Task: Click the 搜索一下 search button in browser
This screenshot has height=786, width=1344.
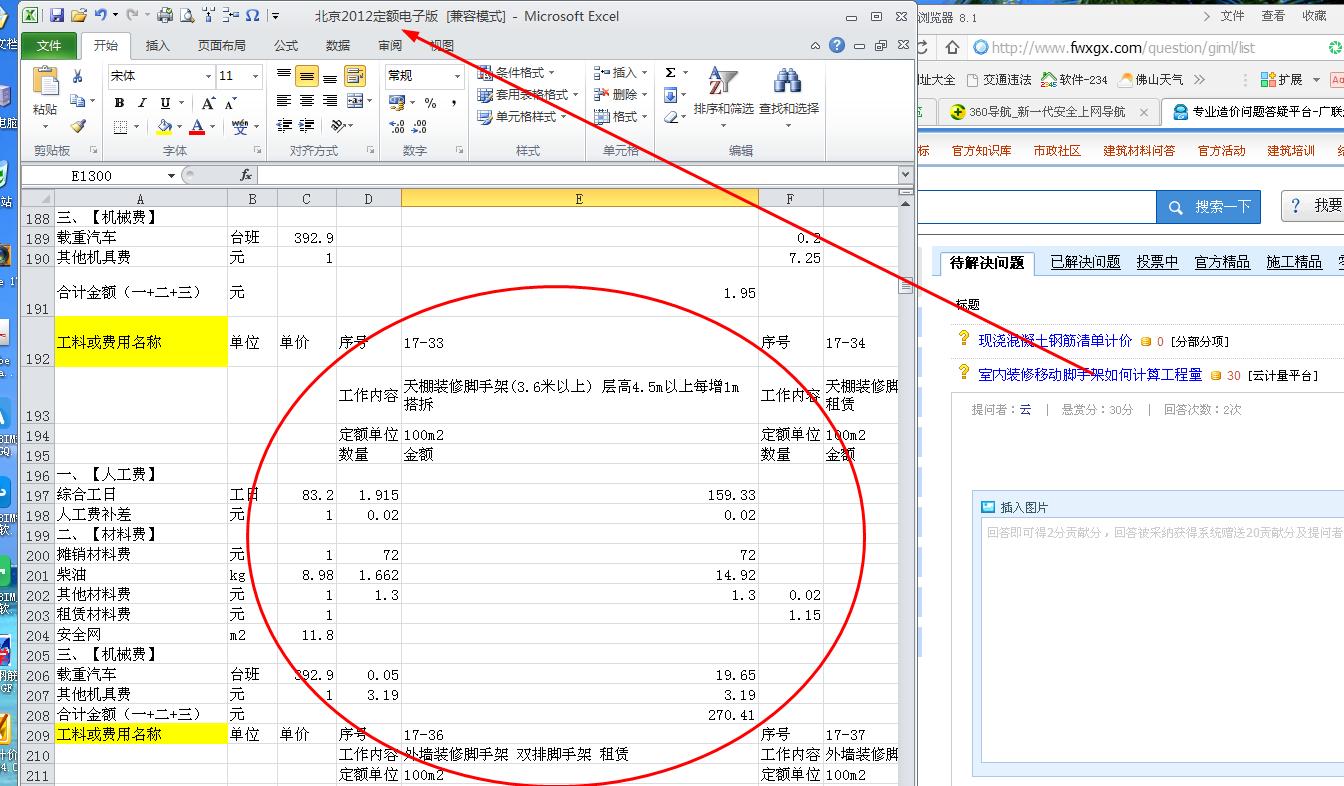Action: (x=1209, y=207)
